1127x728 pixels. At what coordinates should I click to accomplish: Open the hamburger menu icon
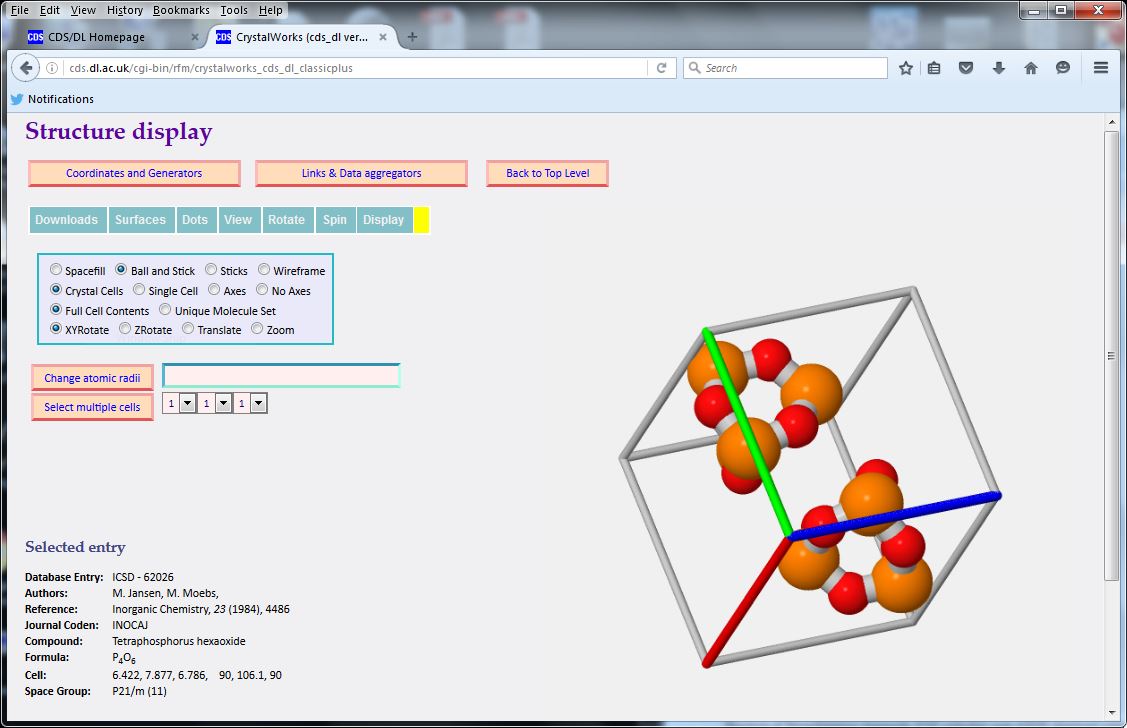1100,68
